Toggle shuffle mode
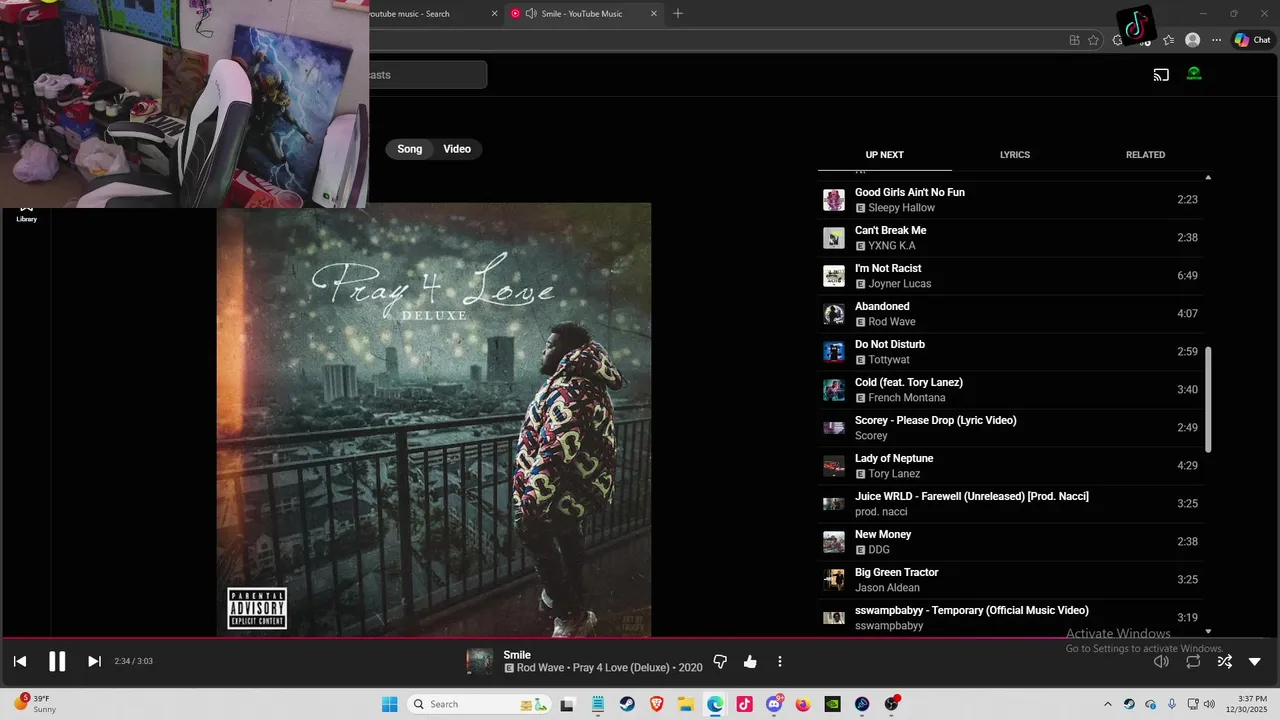The image size is (1280, 720). click(x=1224, y=661)
